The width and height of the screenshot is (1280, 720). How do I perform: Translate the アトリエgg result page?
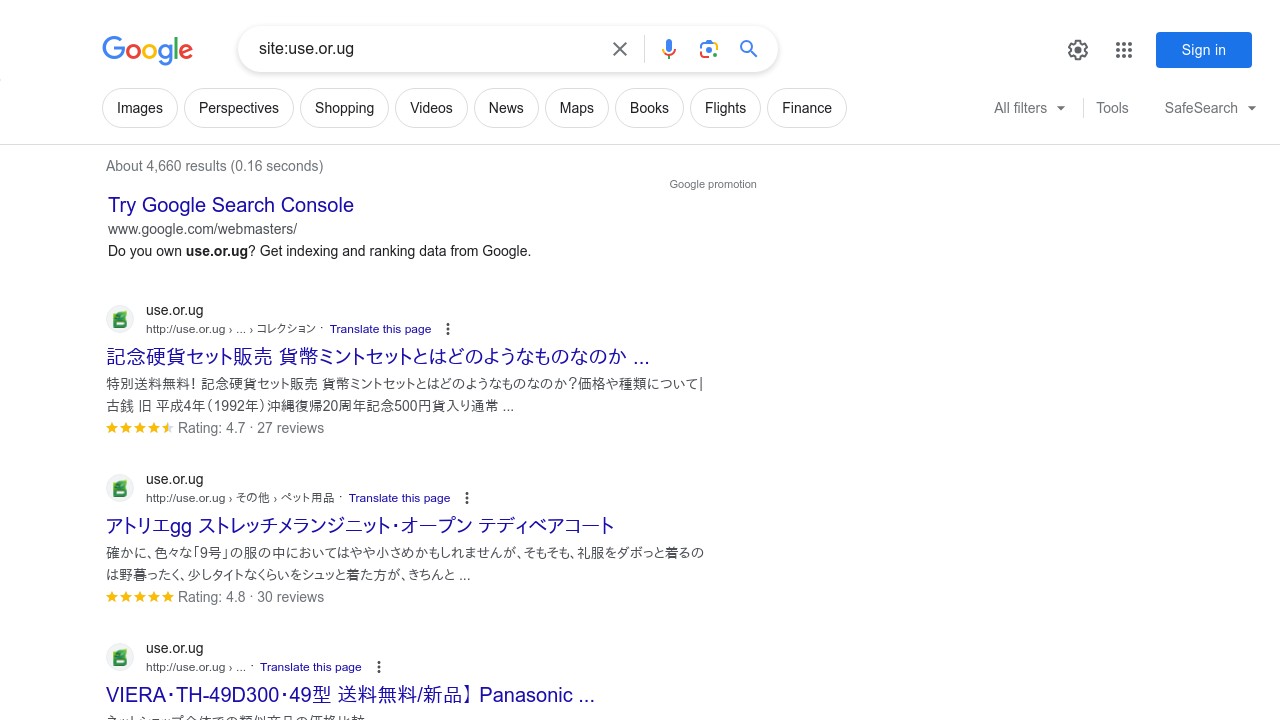click(399, 498)
